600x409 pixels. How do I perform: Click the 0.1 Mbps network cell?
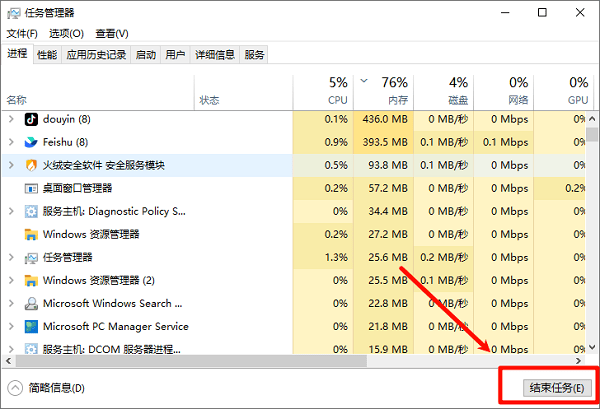click(504, 142)
